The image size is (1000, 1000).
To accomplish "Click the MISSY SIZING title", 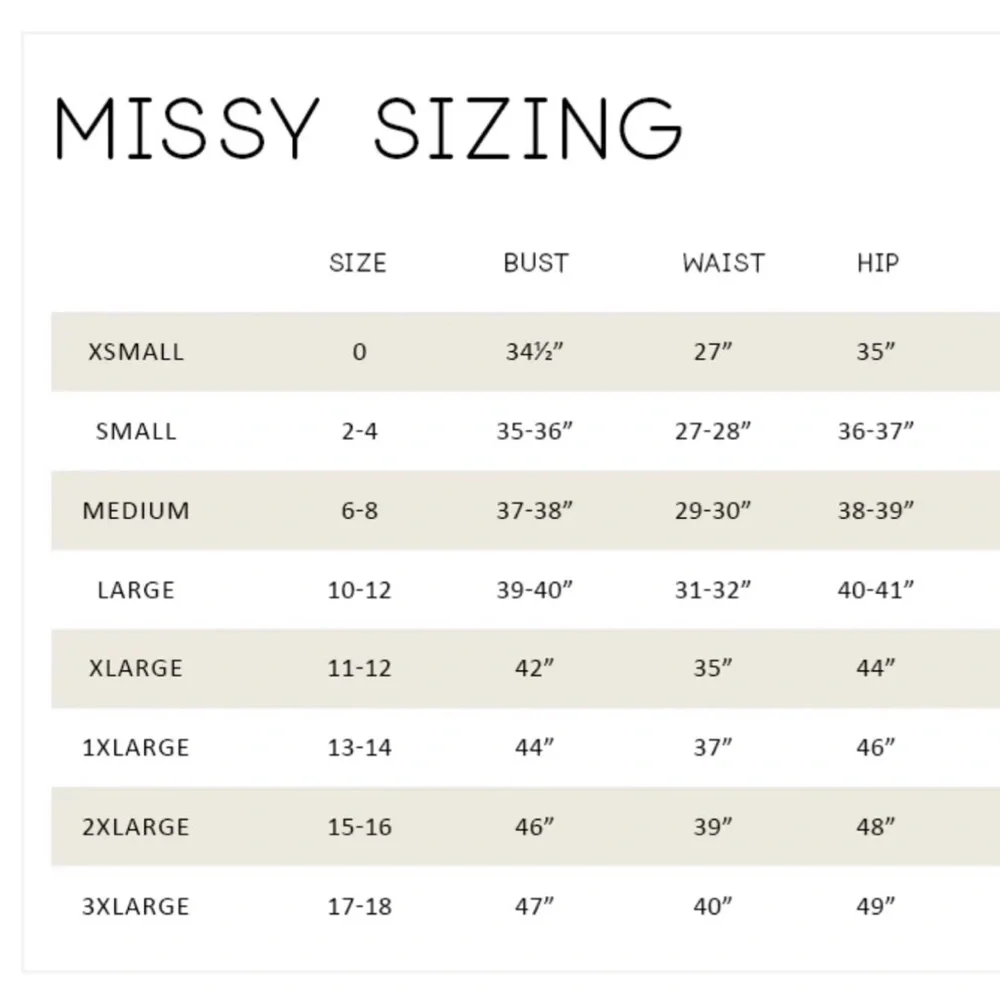I will pos(368,130).
